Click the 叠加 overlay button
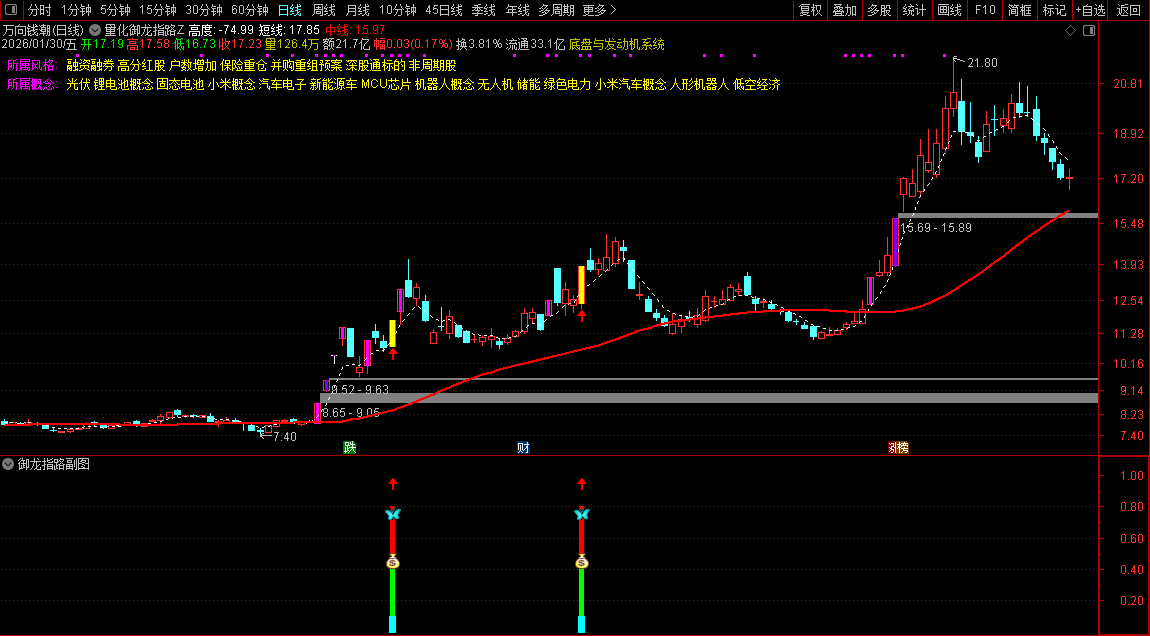This screenshot has width=1150, height=636. pyautogui.click(x=844, y=10)
